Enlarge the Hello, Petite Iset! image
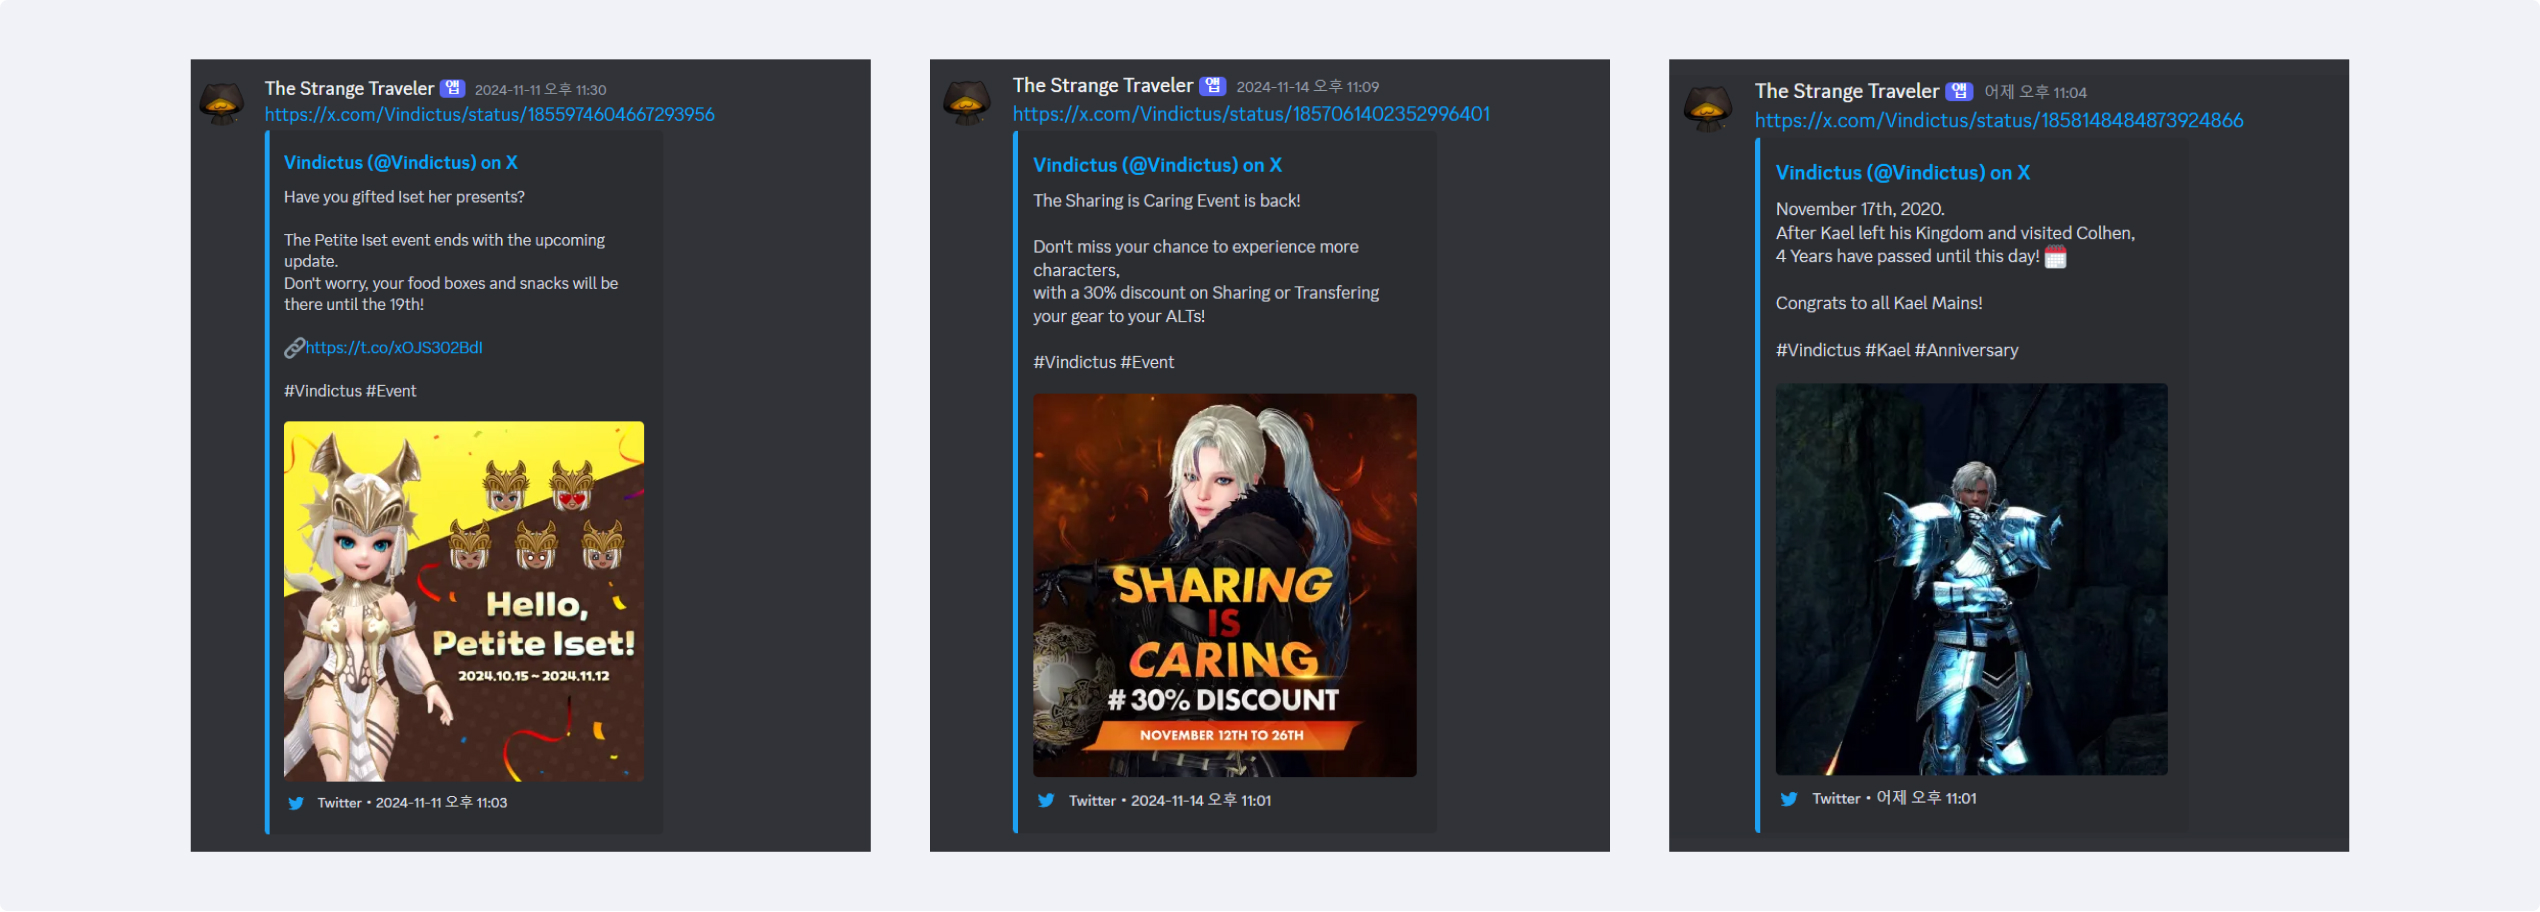 tap(464, 601)
